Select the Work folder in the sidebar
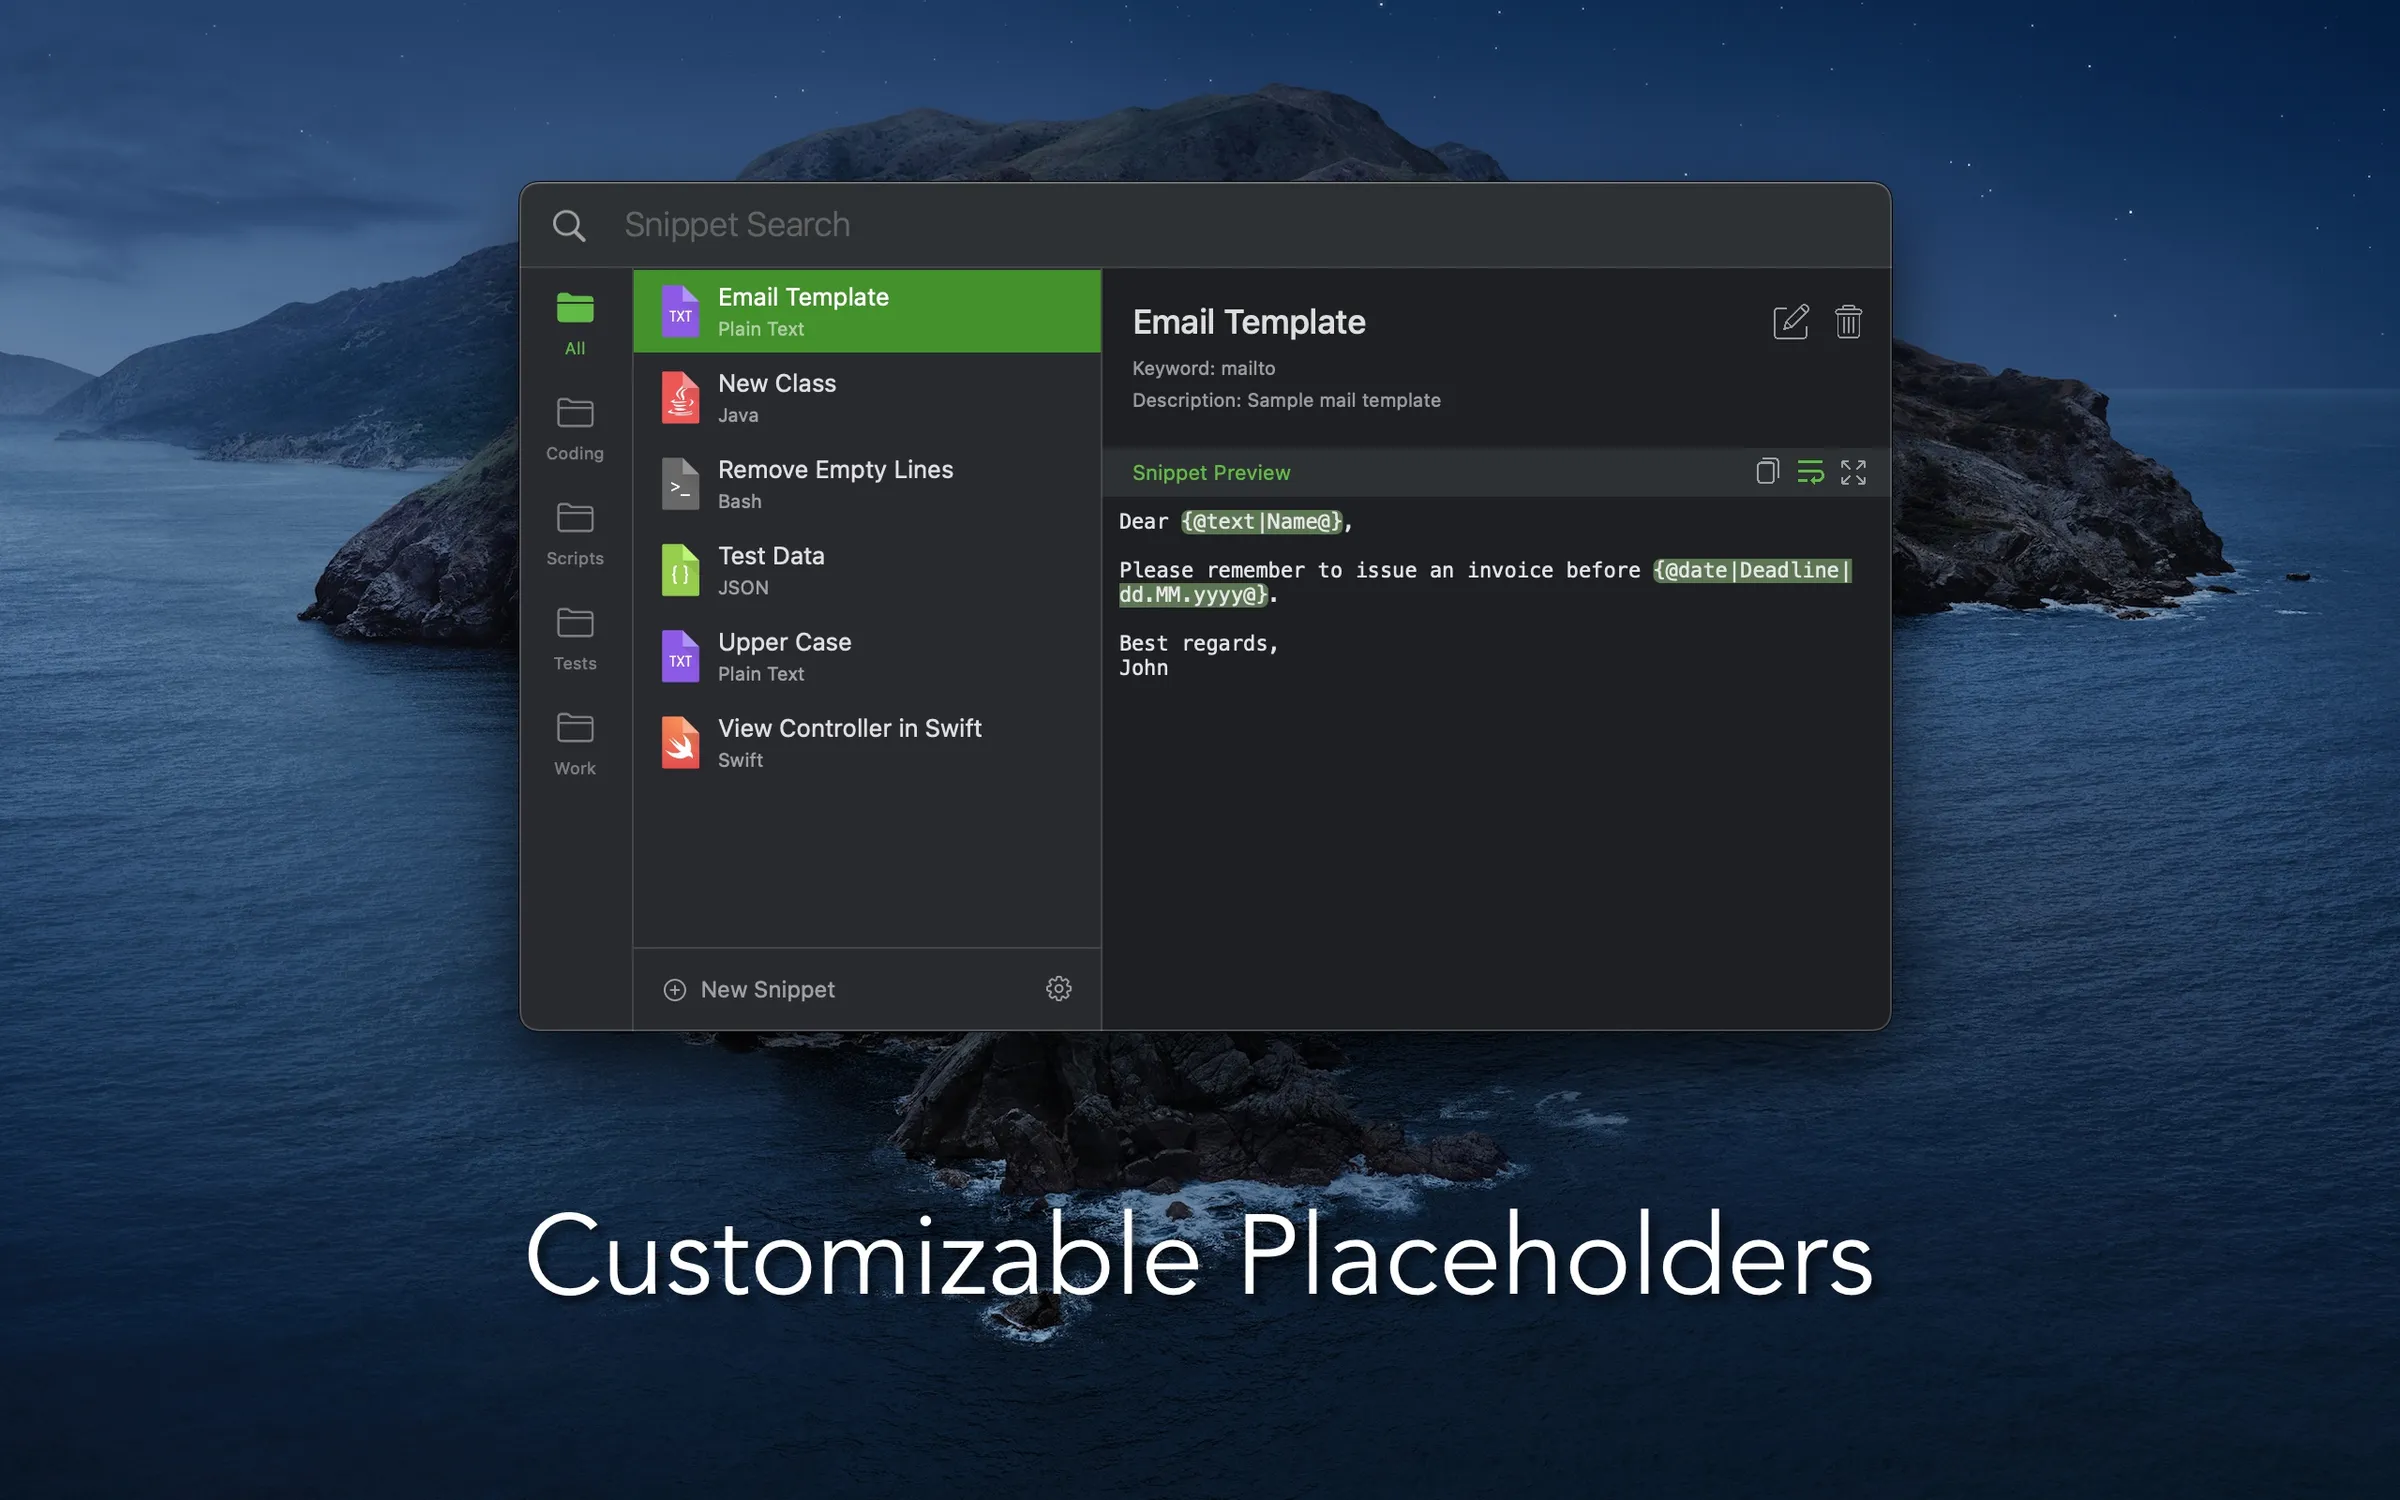Image resolution: width=2400 pixels, height=1500 pixels. pyautogui.click(x=575, y=740)
